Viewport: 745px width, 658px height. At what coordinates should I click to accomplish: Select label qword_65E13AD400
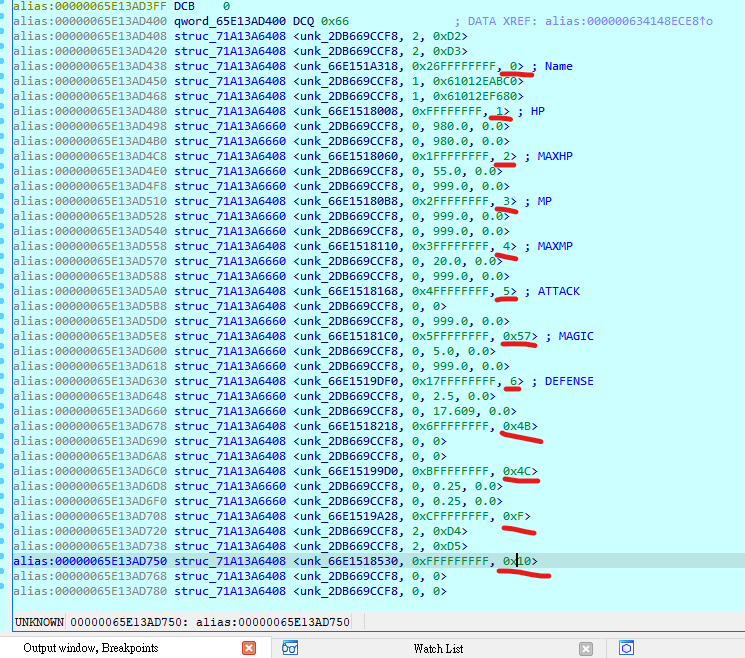tap(230, 21)
